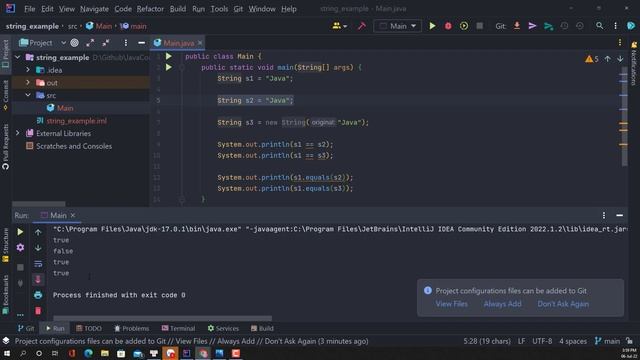This screenshot has height=360, width=640.
Task: Rerun Main in Run panel
Action: (20, 232)
